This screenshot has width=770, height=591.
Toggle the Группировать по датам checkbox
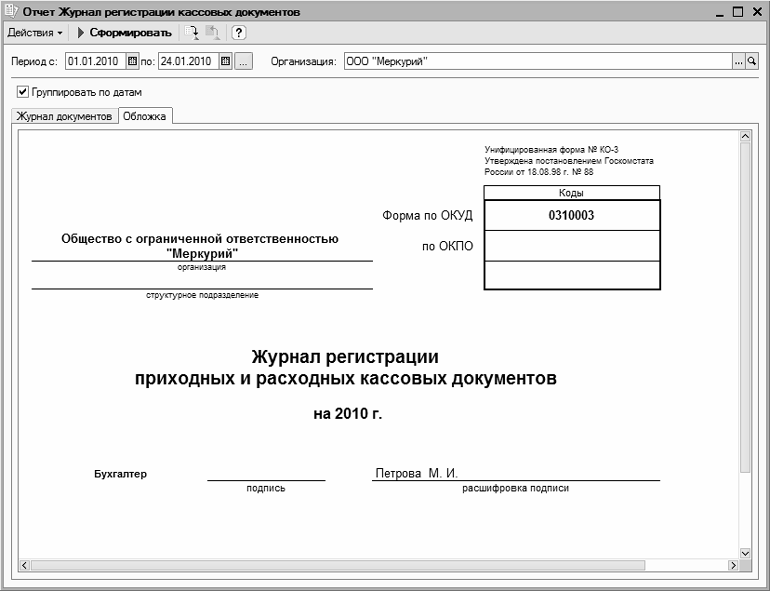coord(23,92)
